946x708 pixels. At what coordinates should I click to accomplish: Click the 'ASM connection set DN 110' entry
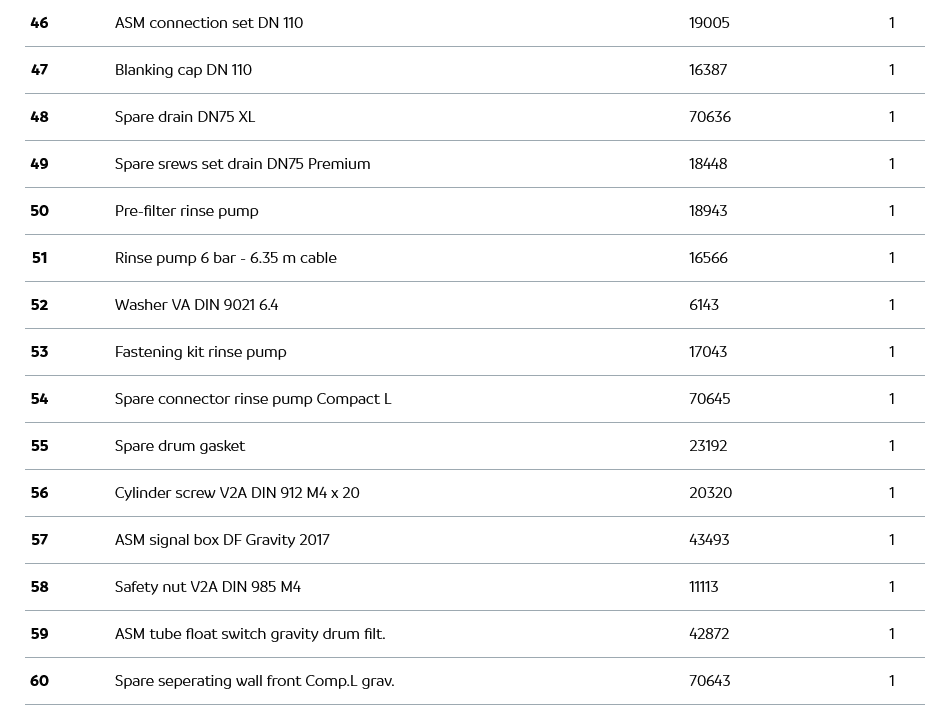209,23
